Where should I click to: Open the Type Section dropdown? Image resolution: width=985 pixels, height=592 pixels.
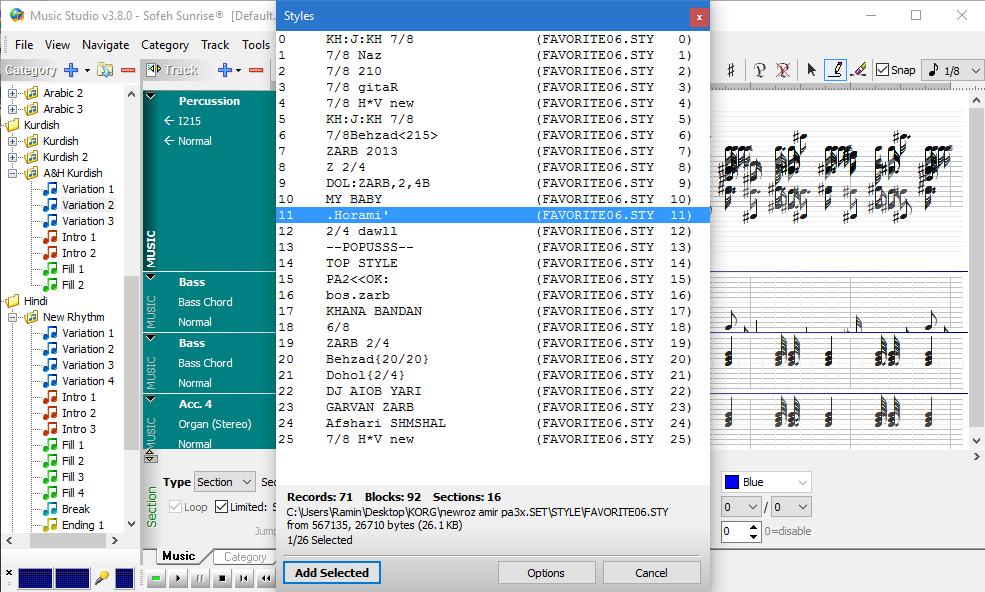224,482
